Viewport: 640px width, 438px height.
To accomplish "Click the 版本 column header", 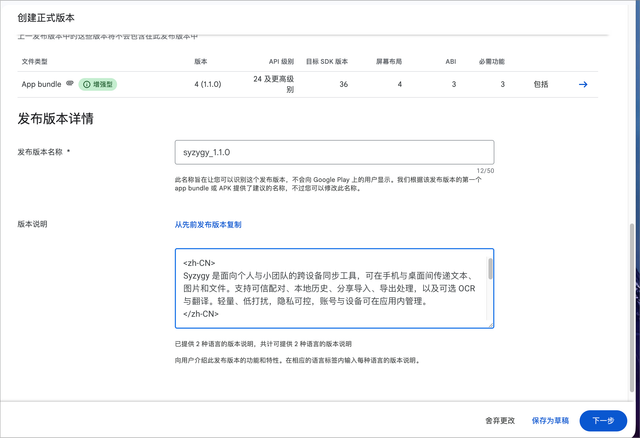I will click(200, 62).
